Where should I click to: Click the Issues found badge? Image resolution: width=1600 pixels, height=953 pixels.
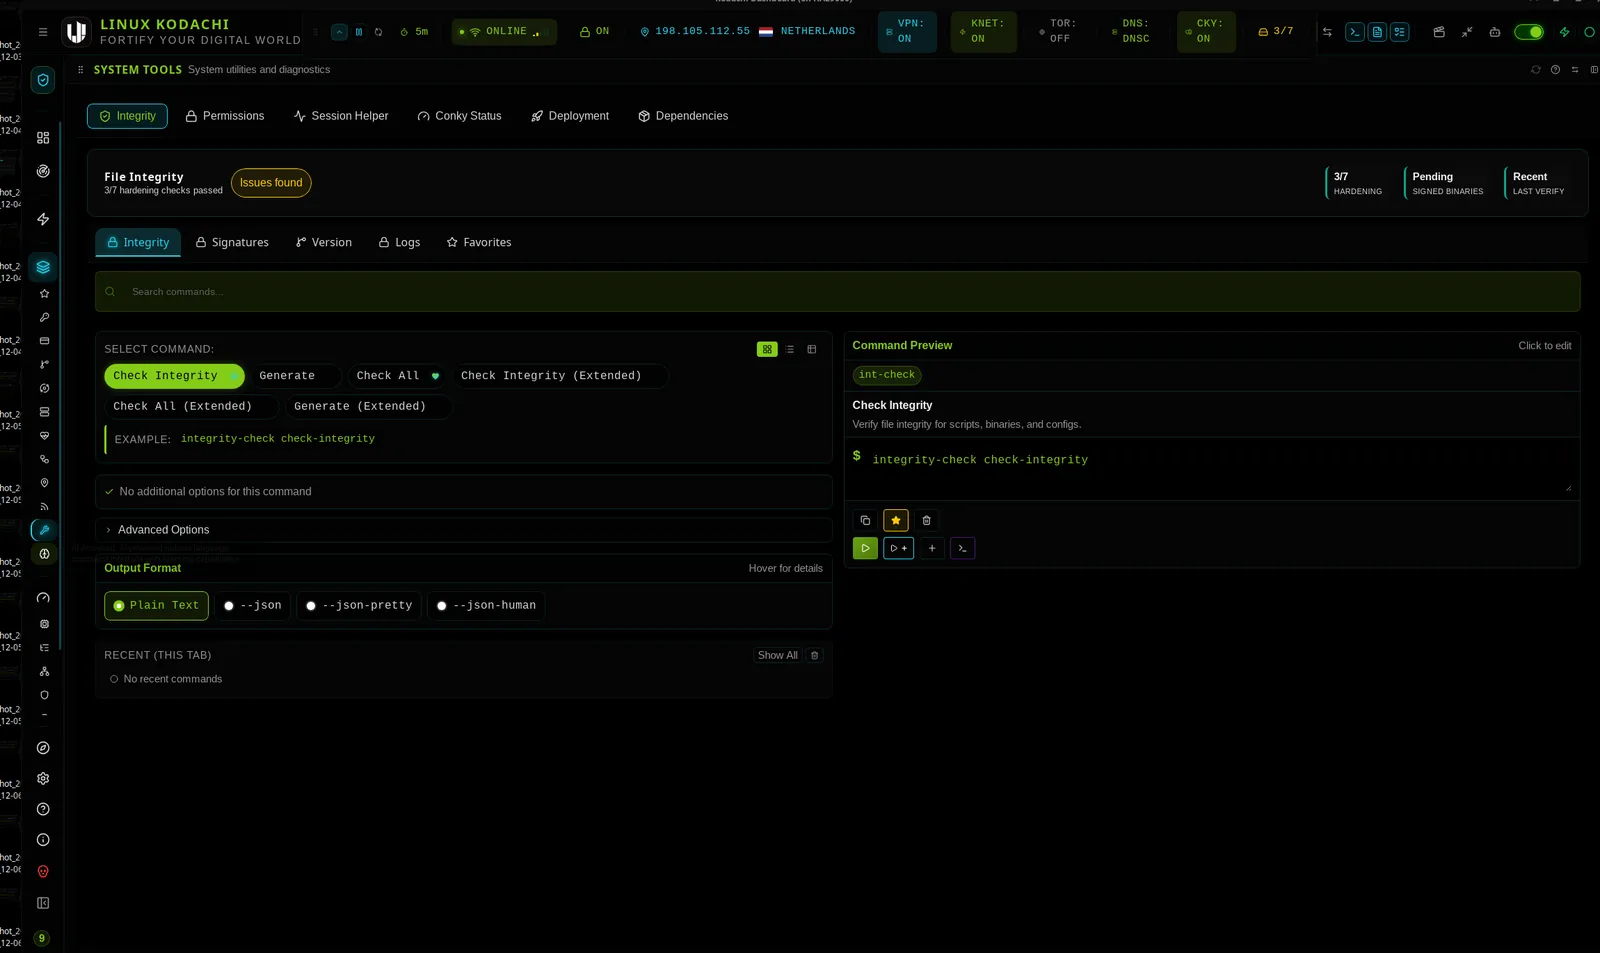pyautogui.click(x=271, y=183)
